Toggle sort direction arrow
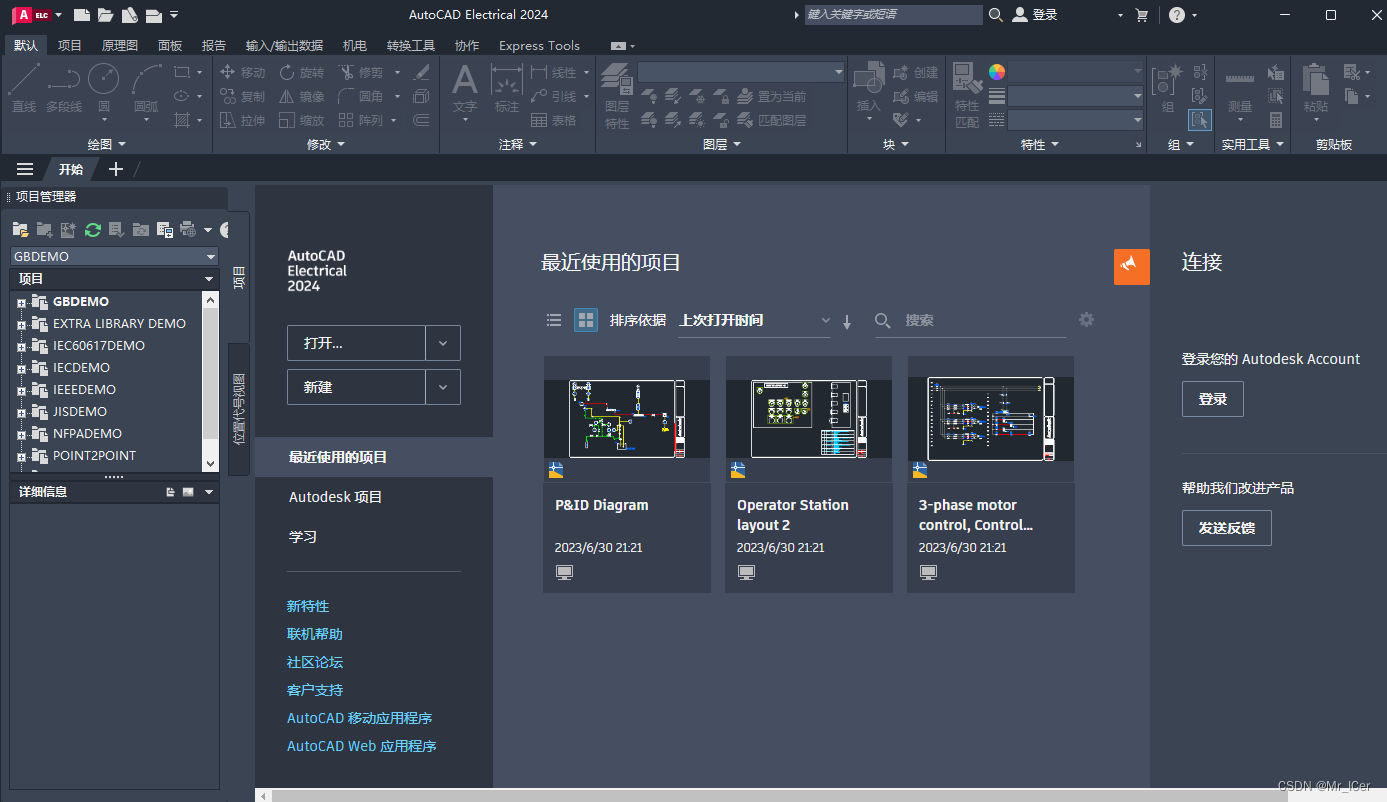This screenshot has height=802, width=1387. coord(847,322)
